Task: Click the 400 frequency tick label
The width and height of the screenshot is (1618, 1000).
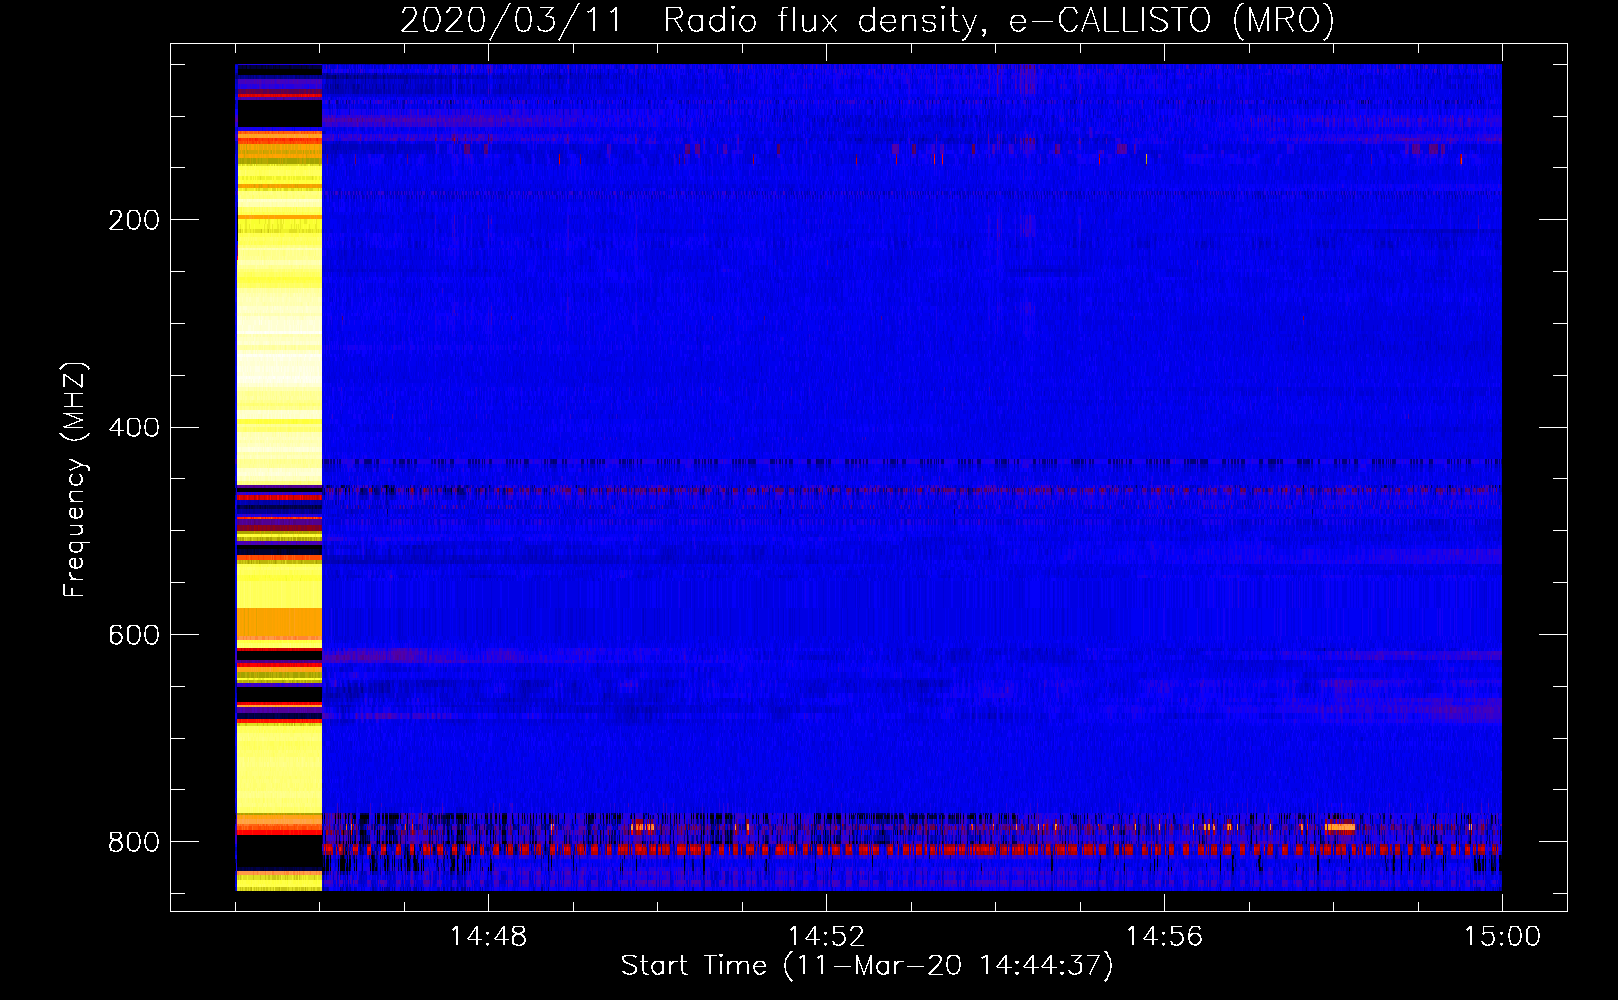Action: 133,428
